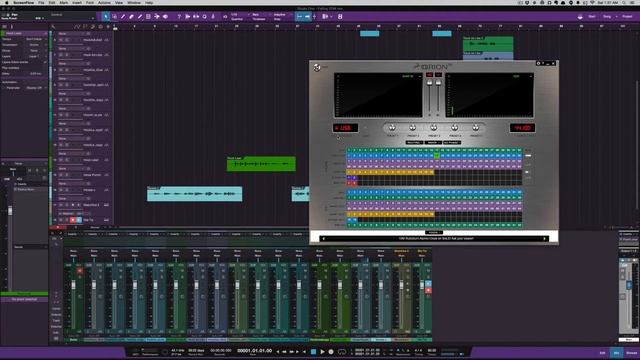
Task: Toggle loop in transport bar
Action: 342,351
